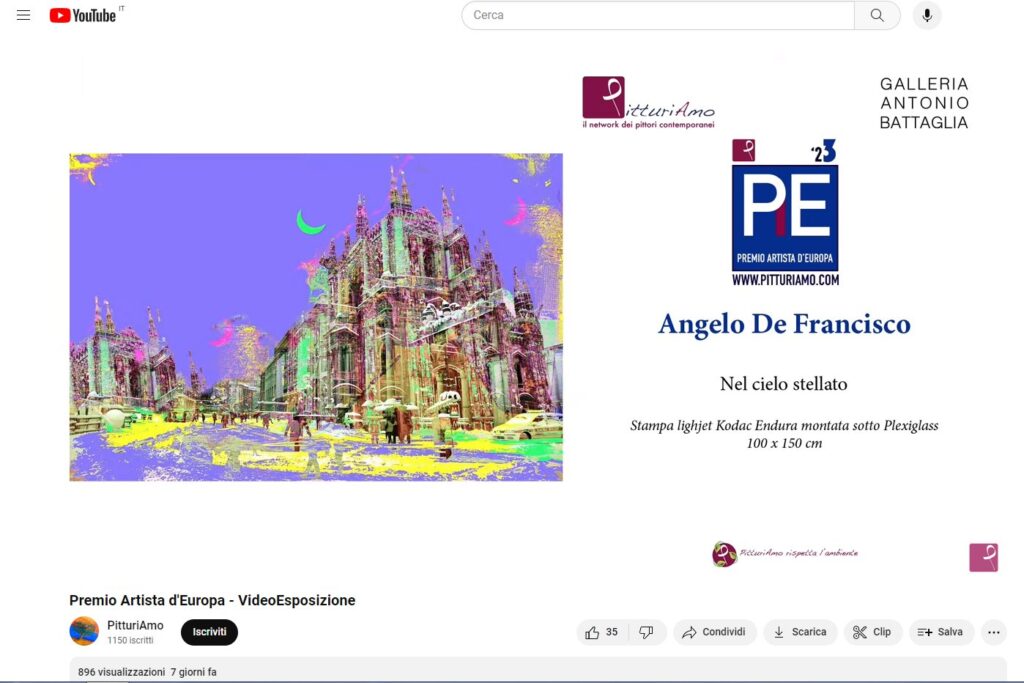Click the Condividi share button

[714, 632]
